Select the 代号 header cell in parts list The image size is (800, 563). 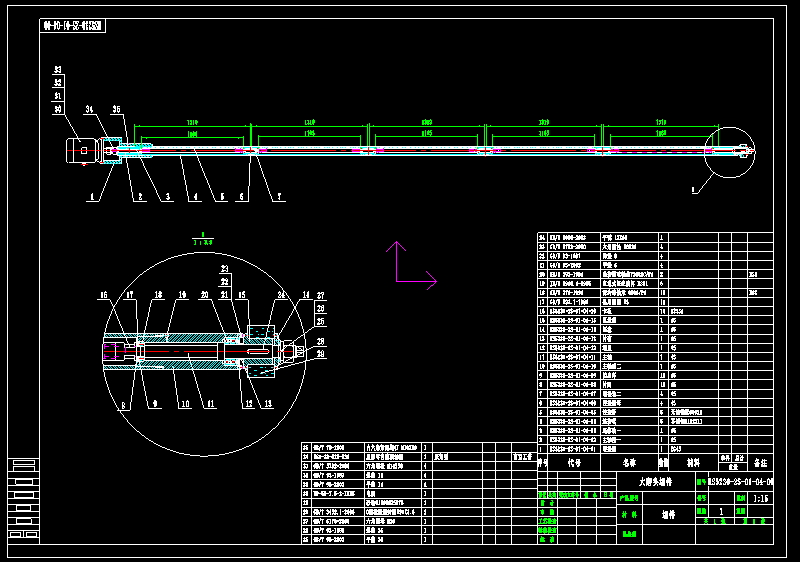574,463
